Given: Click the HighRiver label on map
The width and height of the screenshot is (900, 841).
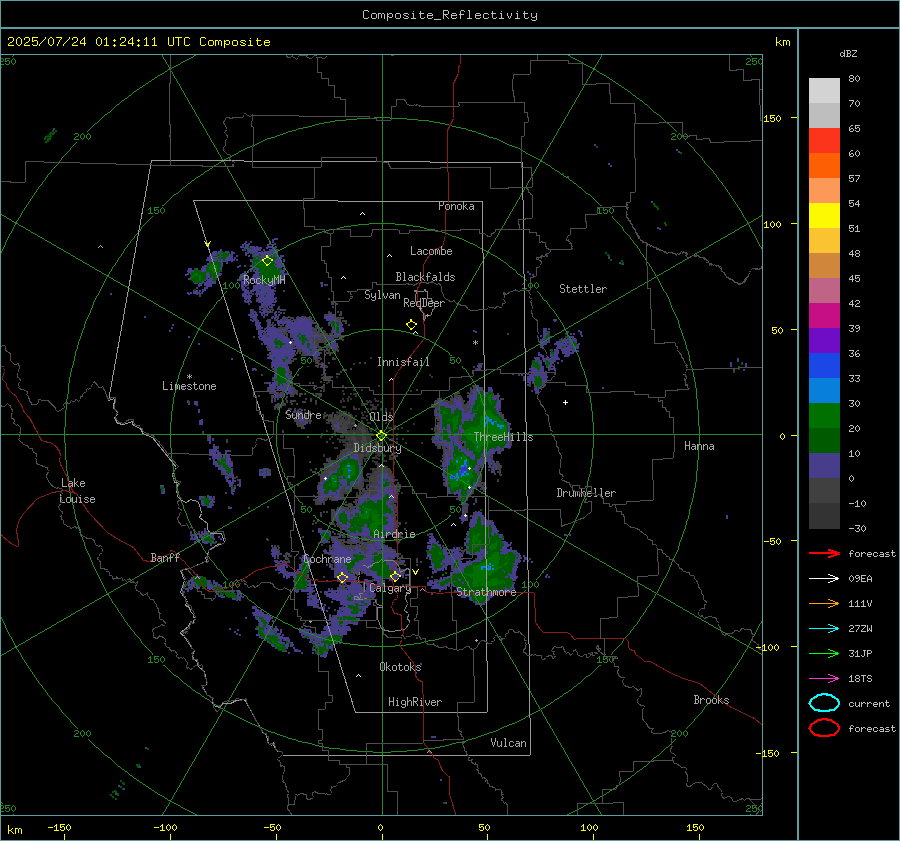Looking at the screenshot, I should pyautogui.click(x=415, y=702).
